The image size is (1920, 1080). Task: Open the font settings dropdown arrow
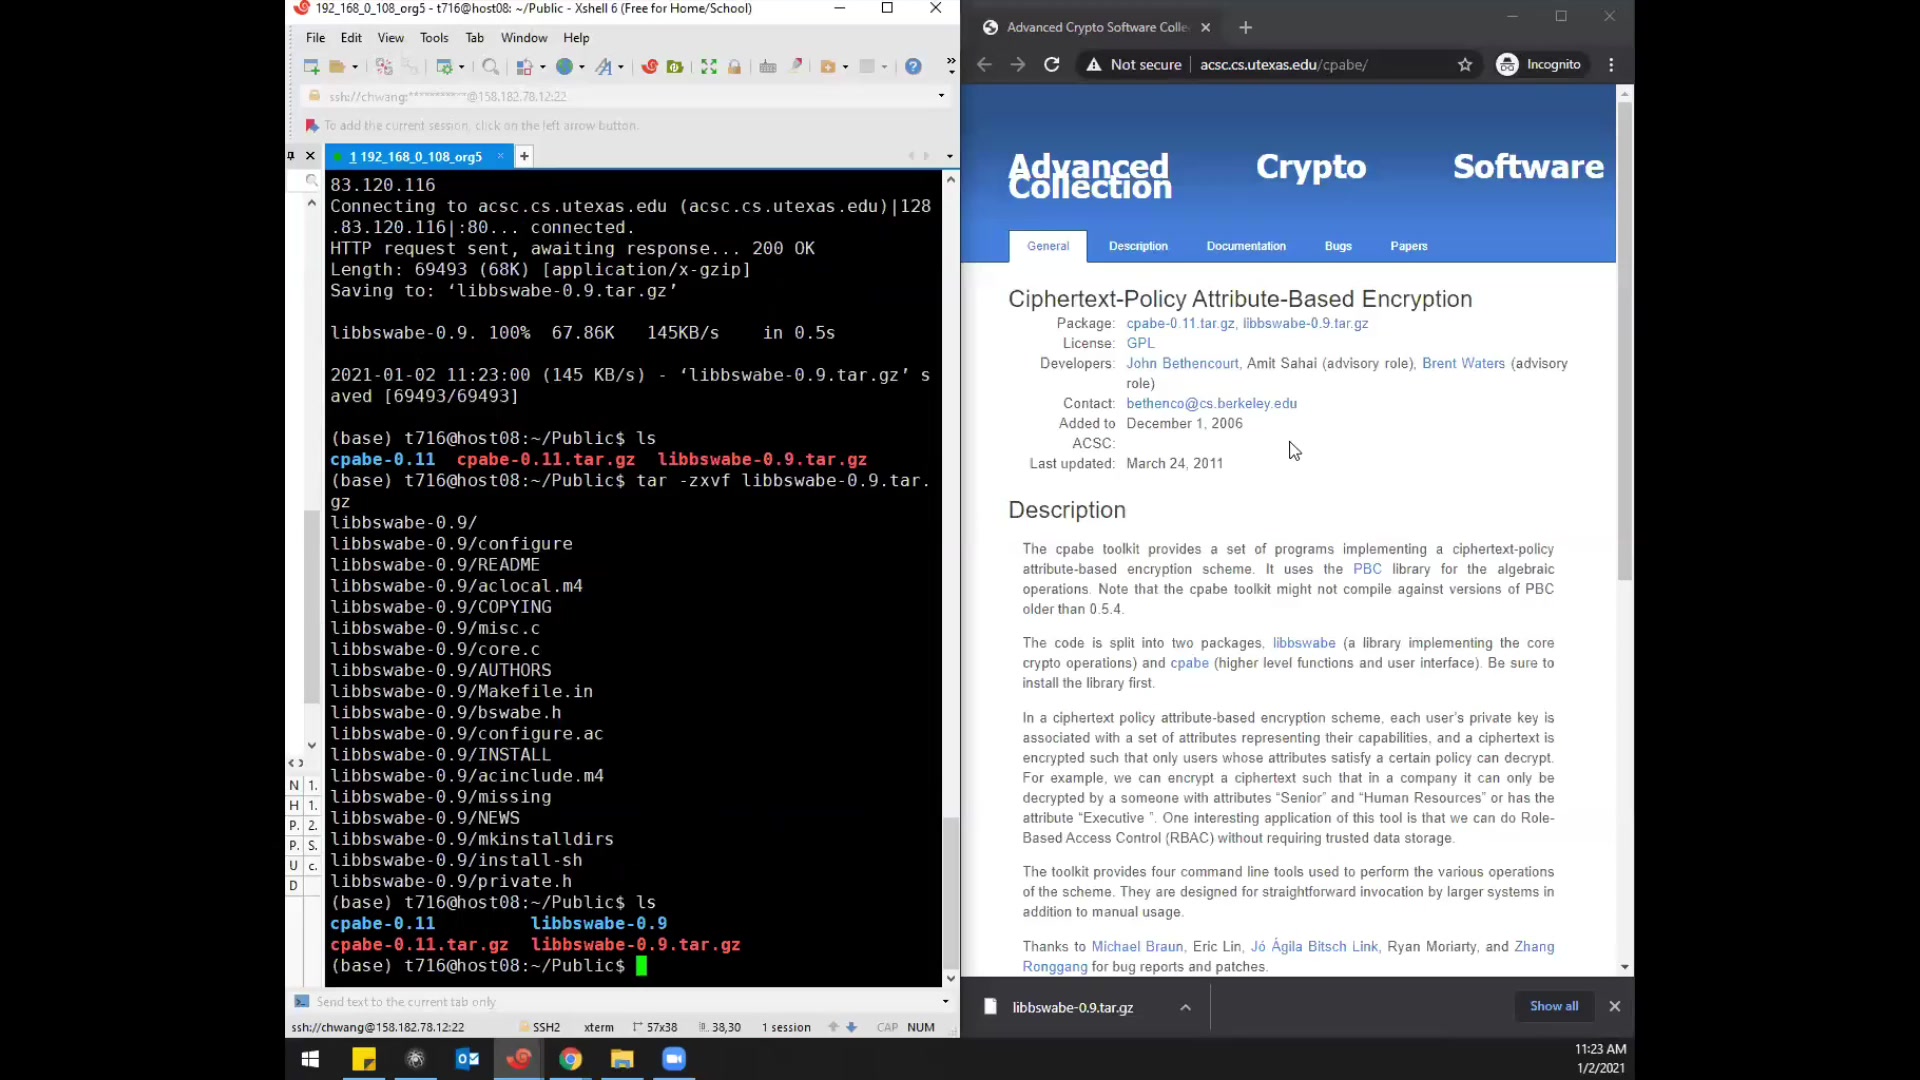[x=621, y=67]
